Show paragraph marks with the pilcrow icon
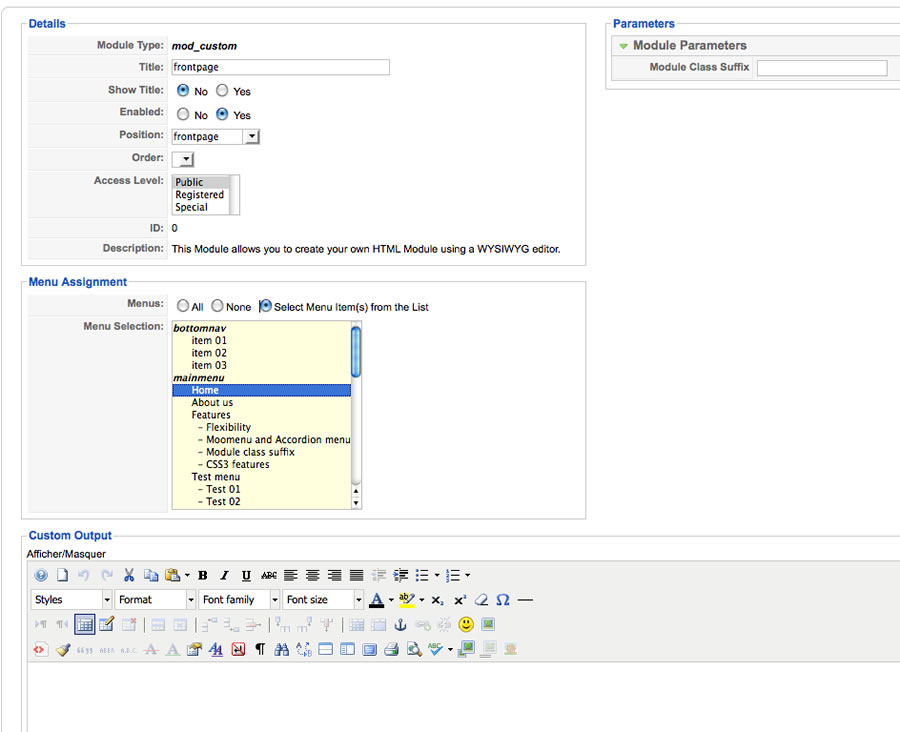Viewport: 900px width, 732px height. 260,649
